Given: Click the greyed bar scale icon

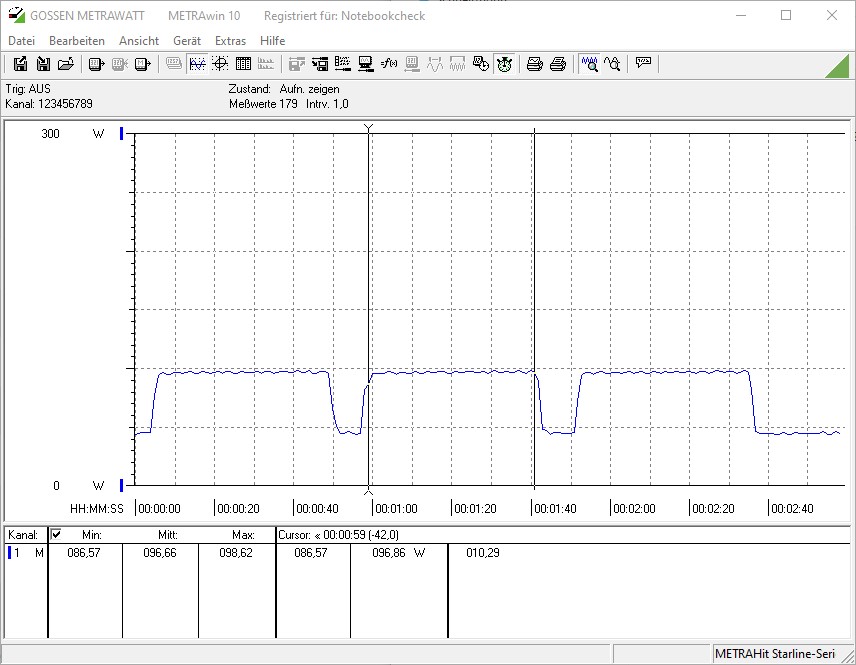Looking at the screenshot, I should [x=266, y=64].
